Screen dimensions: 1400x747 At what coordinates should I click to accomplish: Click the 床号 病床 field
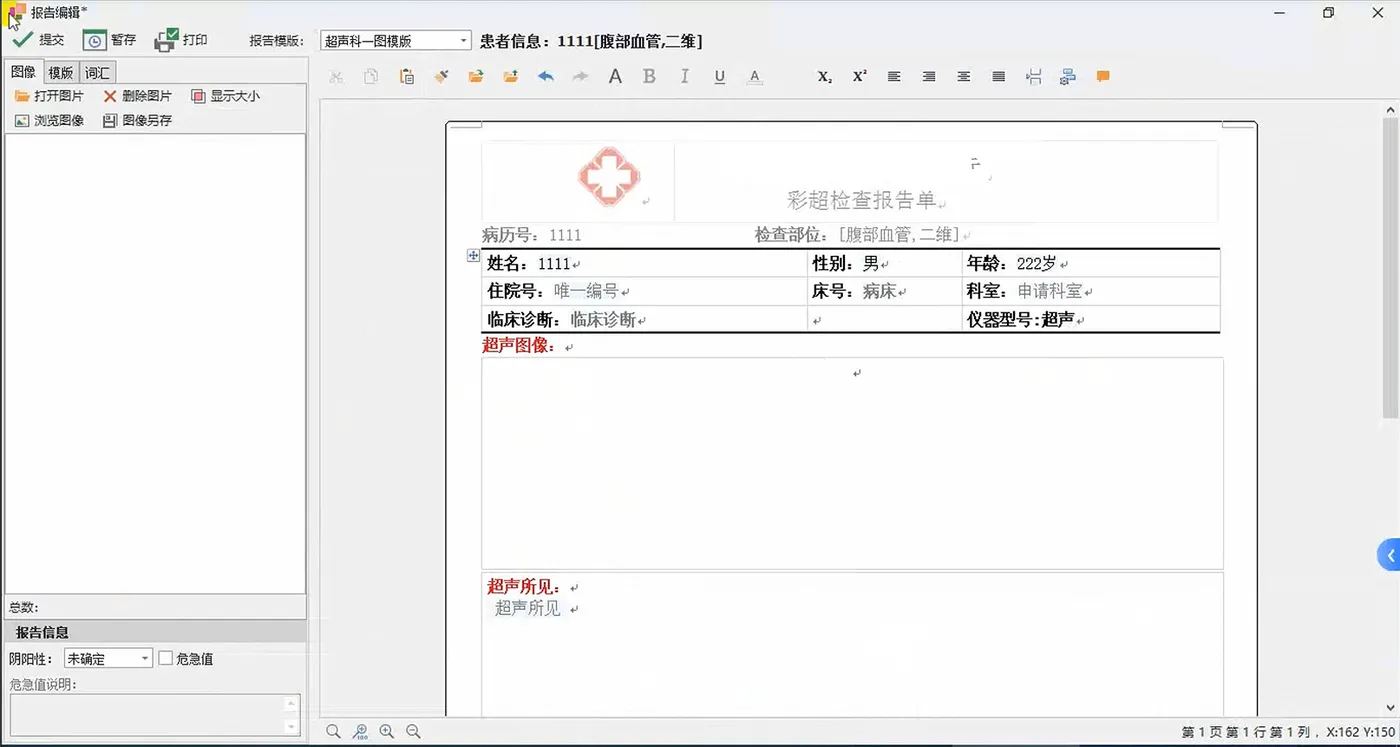pyautogui.click(x=884, y=291)
